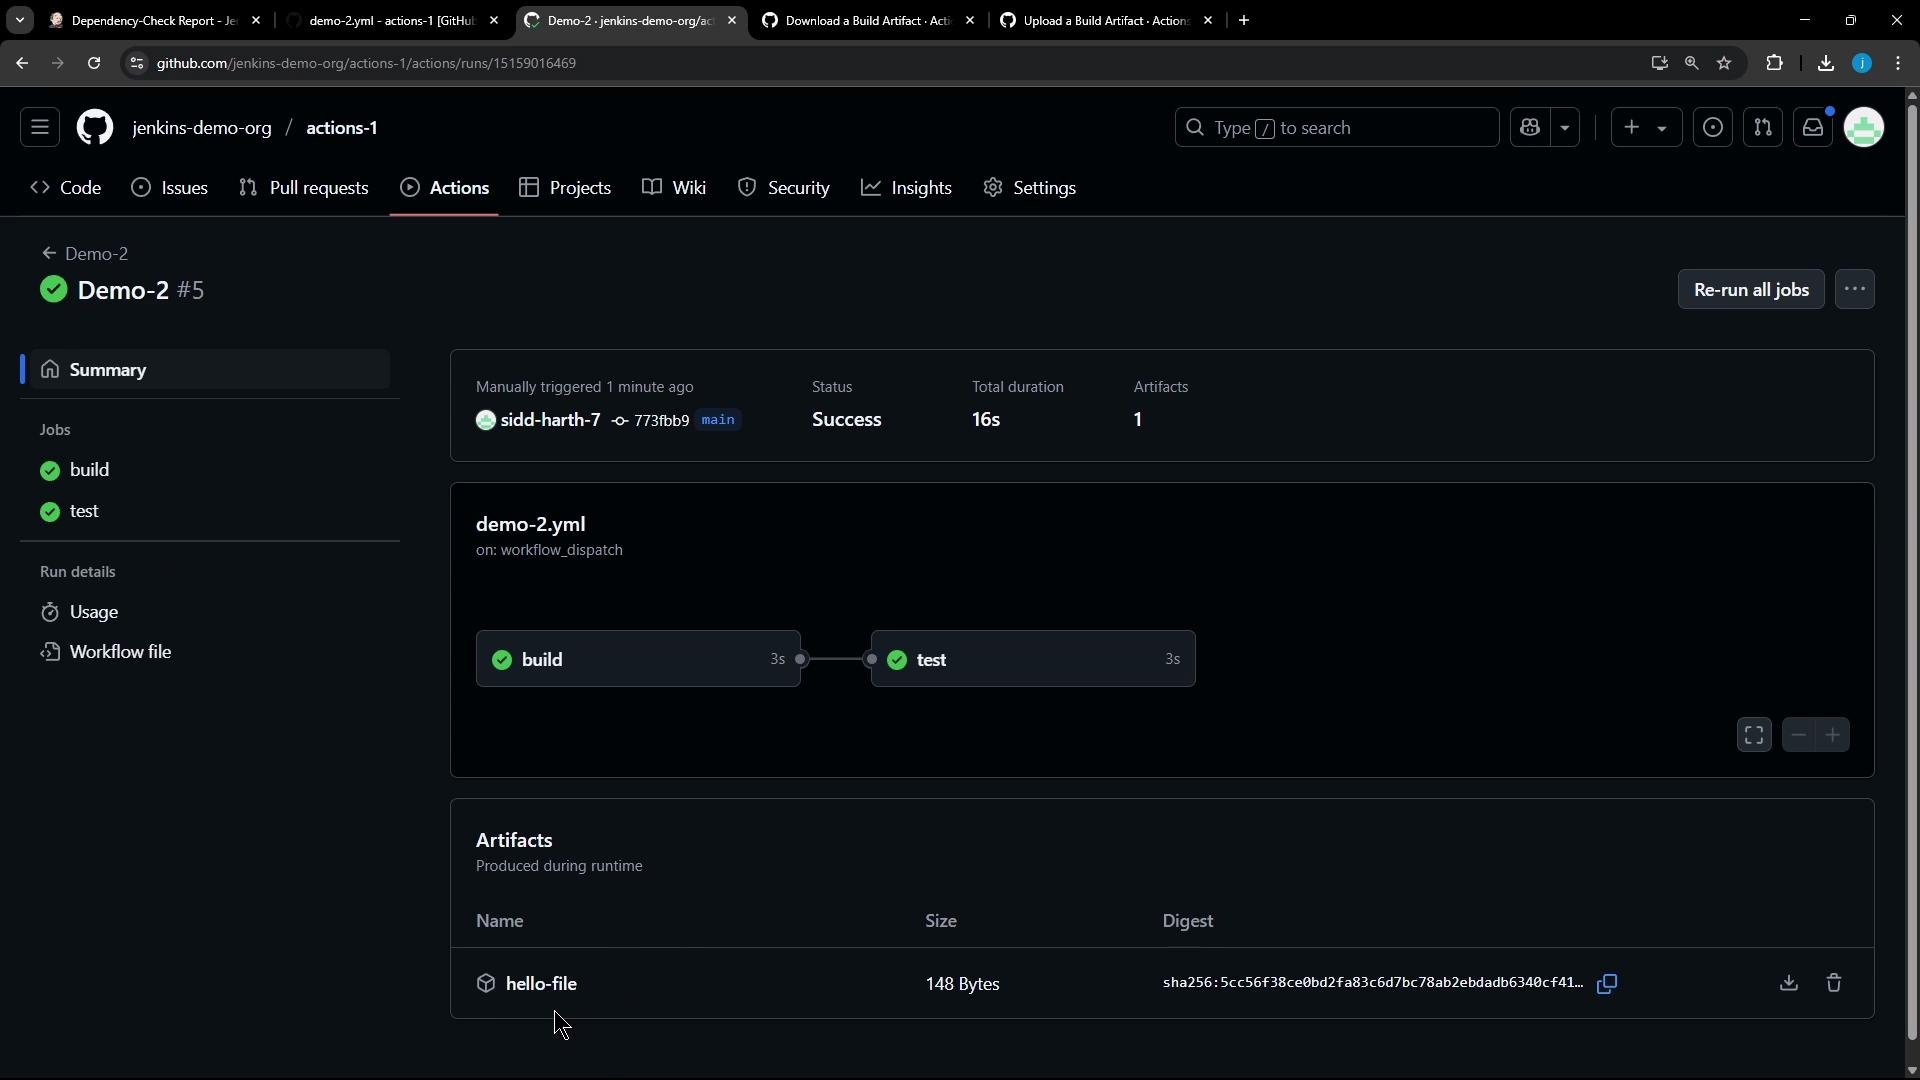Screen dimensions: 1920x1080
Task: Open the user profile avatar menu
Action: (x=1864, y=128)
